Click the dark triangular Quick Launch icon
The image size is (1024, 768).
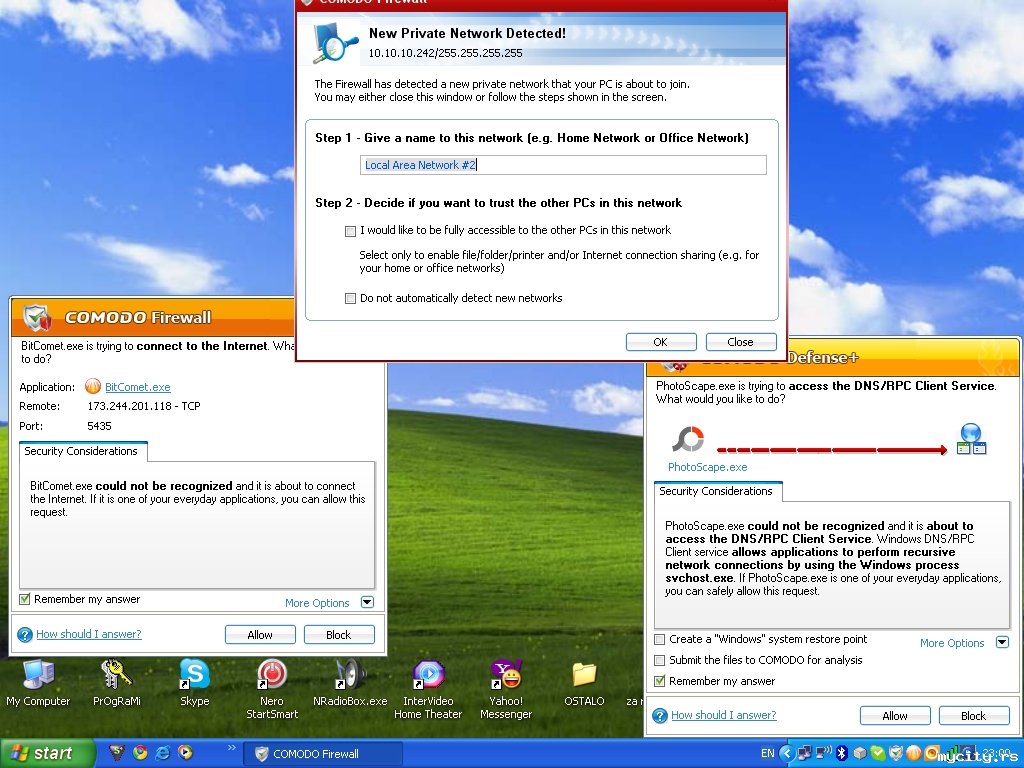(x=117, y=753)
